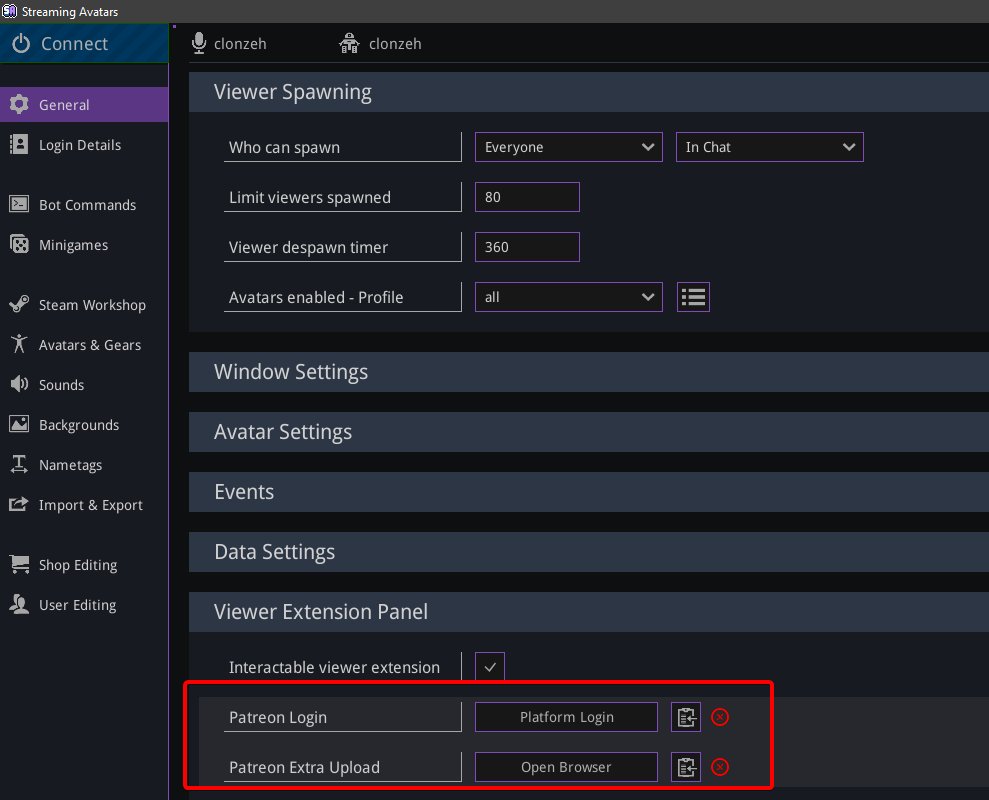The image size is (989, 800).
Task: Open User Editing page
Action: point(84,604)
